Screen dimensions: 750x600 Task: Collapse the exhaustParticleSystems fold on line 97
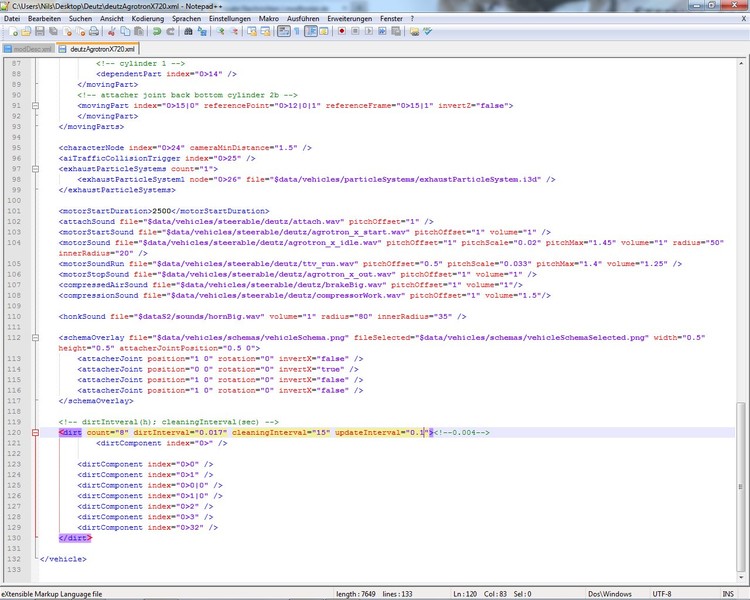[35, 169]
